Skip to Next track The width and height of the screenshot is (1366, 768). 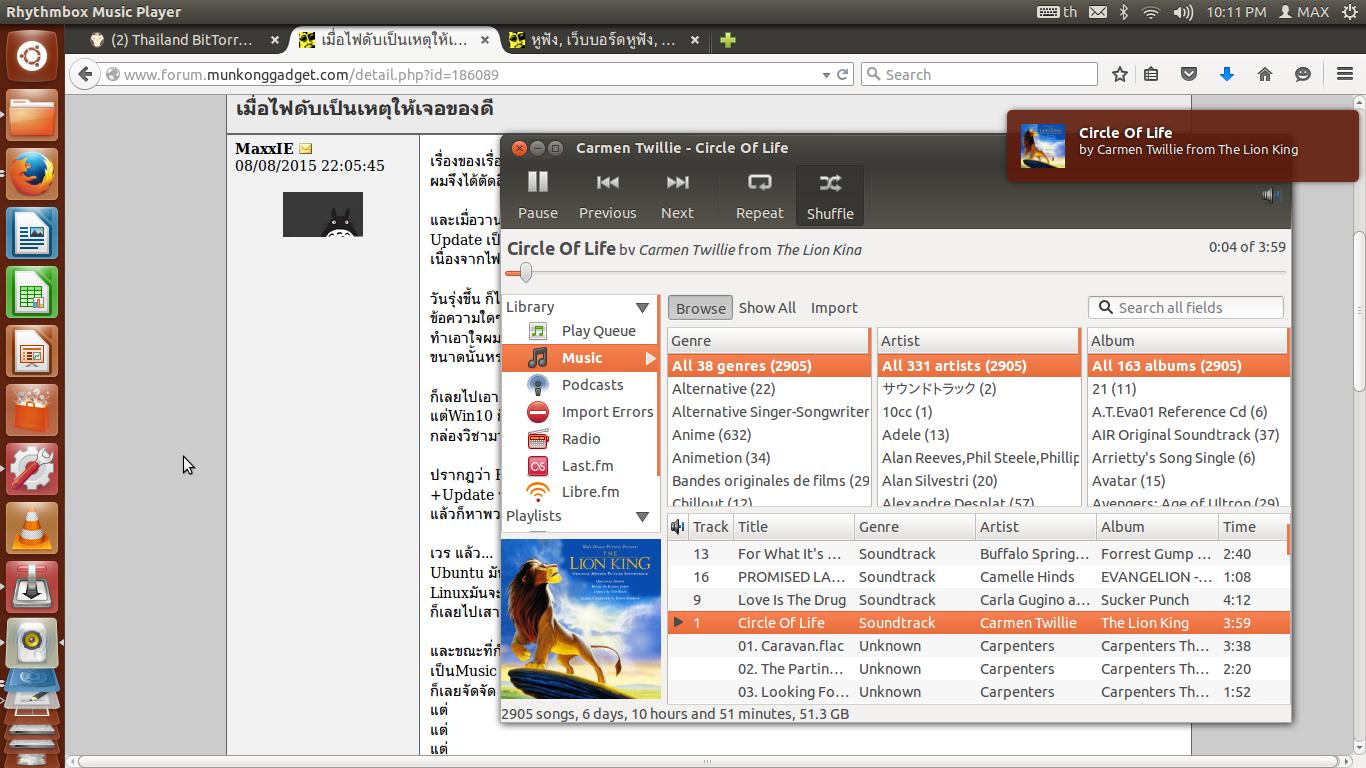tap(677, 195)
